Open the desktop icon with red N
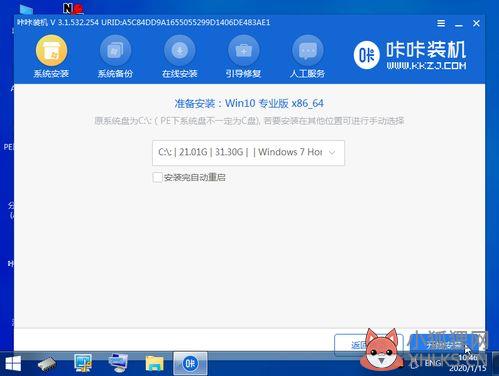 (x=73, y=8)
